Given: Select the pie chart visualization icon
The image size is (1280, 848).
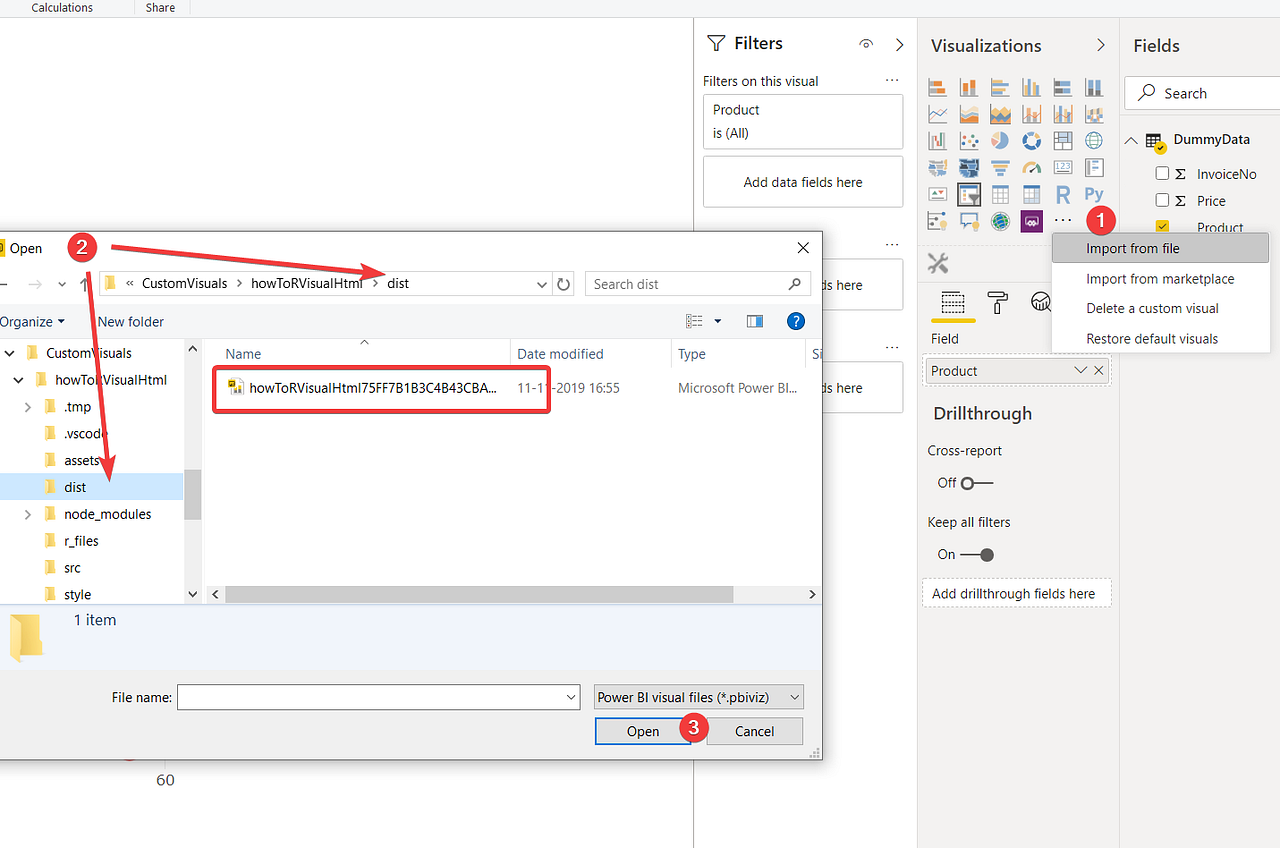Looking at the screenshot, I should [x=998, y=141].
